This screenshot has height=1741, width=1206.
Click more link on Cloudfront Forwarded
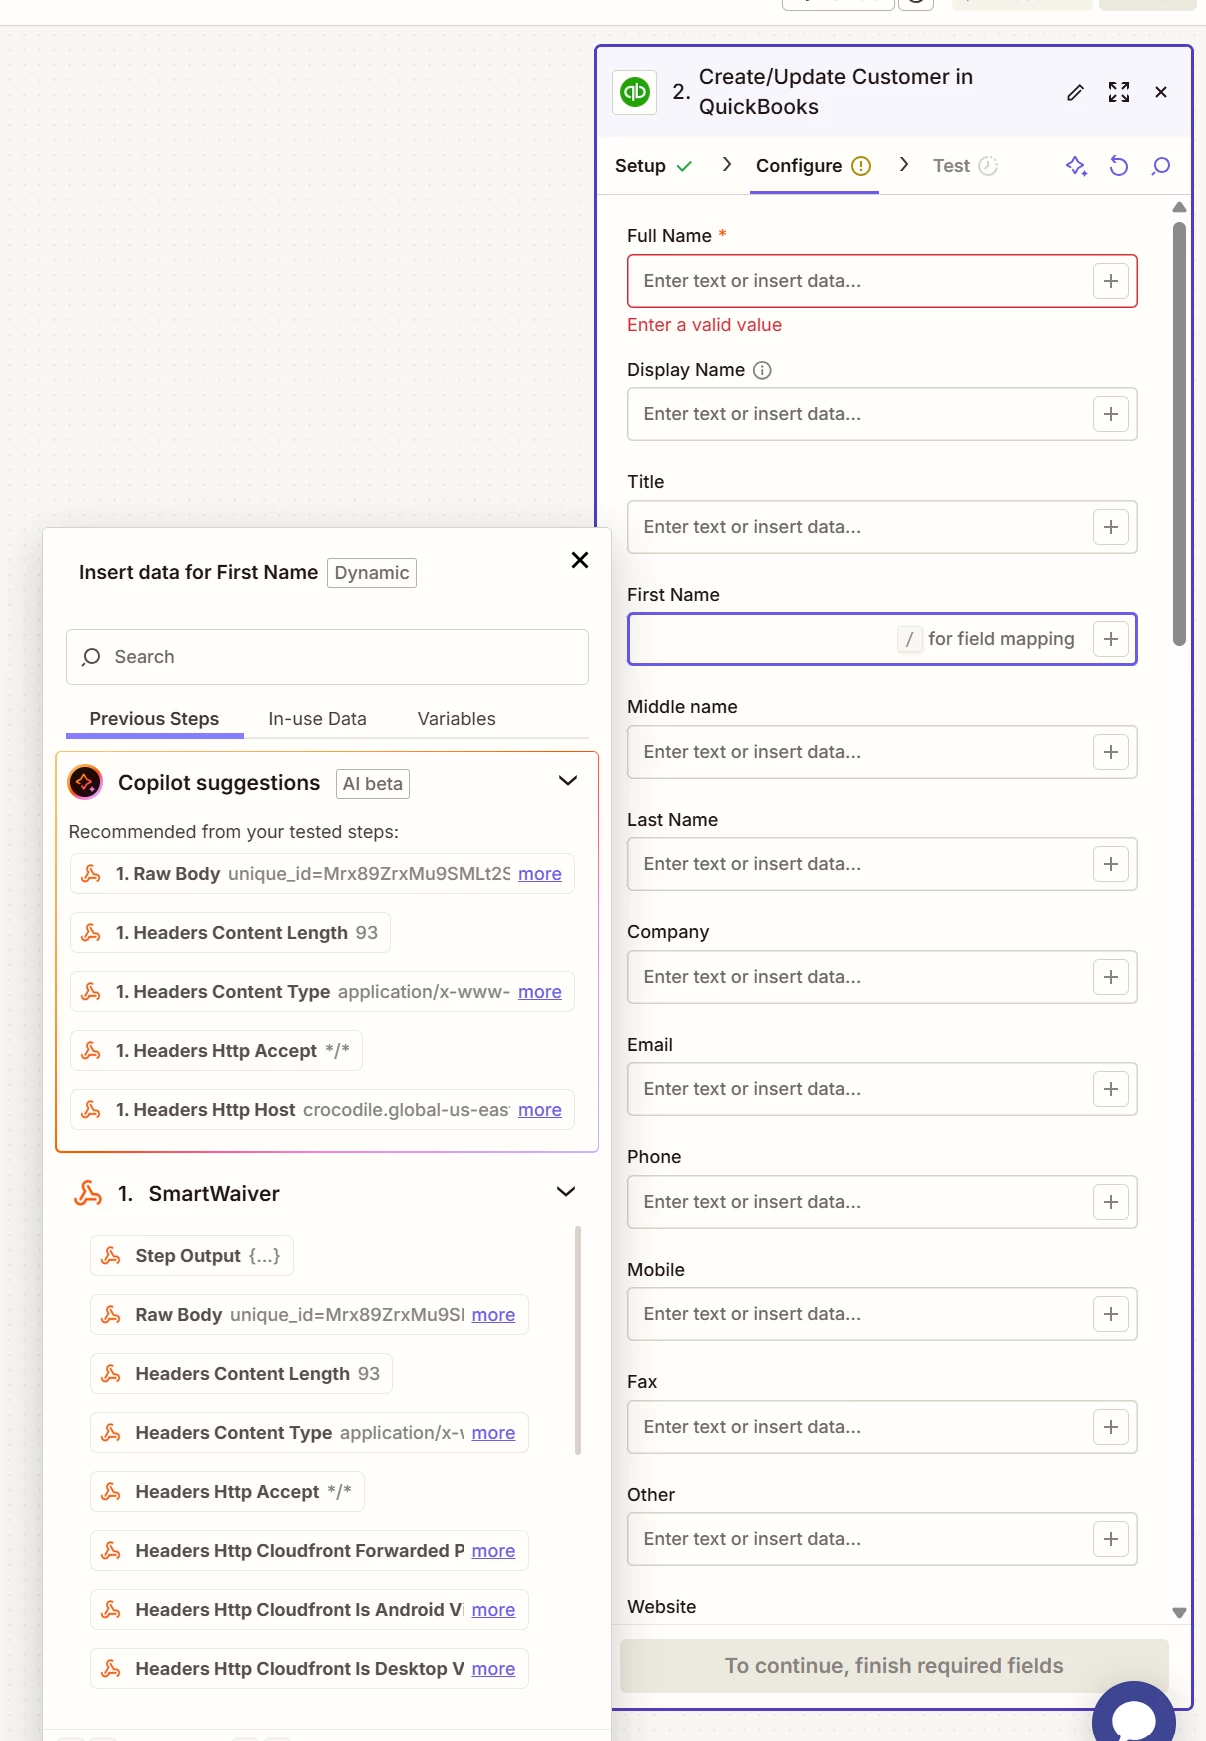pos(493,1551)
